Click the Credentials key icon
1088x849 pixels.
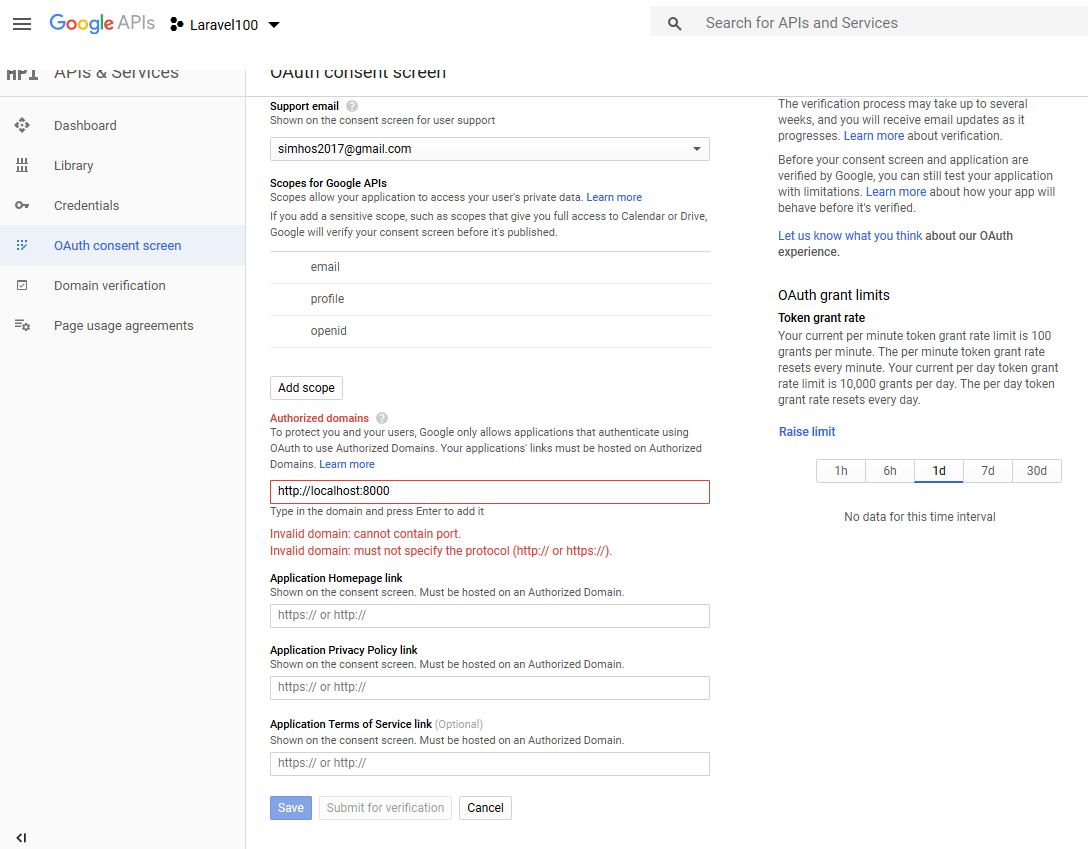click(x=22, y=205)
